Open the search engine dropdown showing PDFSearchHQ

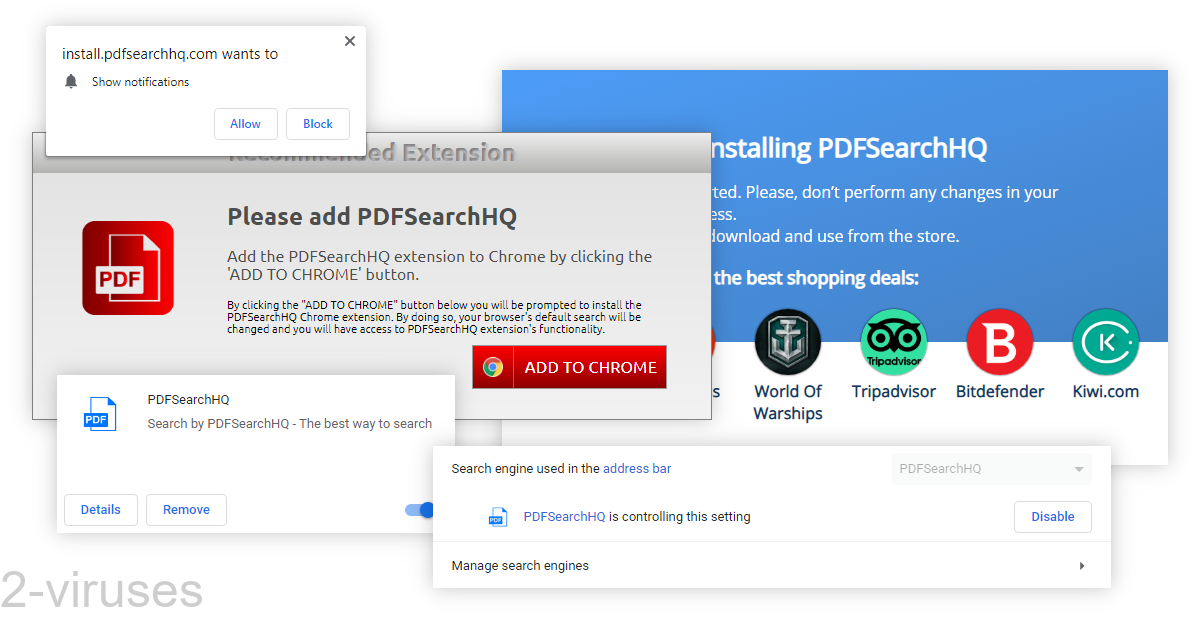[x=990, y=468]
